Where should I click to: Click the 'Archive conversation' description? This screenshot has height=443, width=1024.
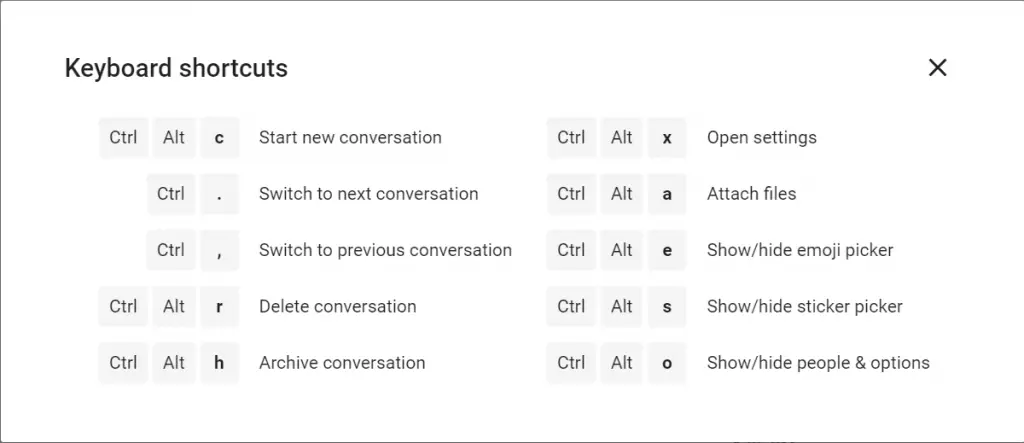pos(342,362)
